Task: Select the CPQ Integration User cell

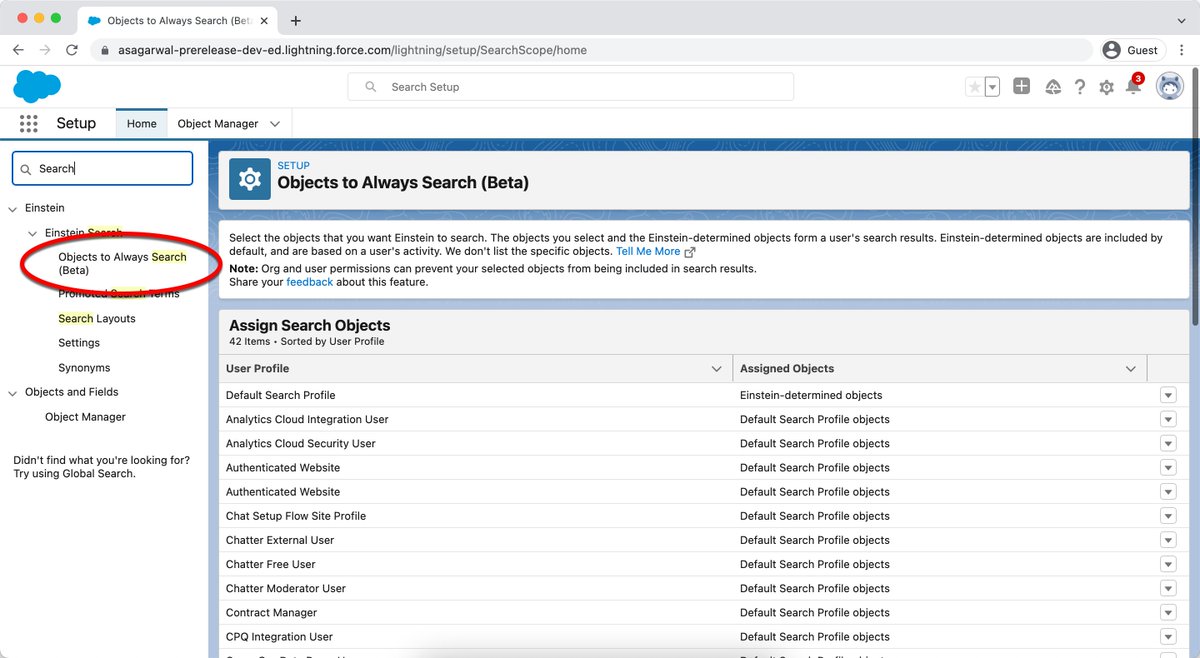Action: [x=476, y=637]
